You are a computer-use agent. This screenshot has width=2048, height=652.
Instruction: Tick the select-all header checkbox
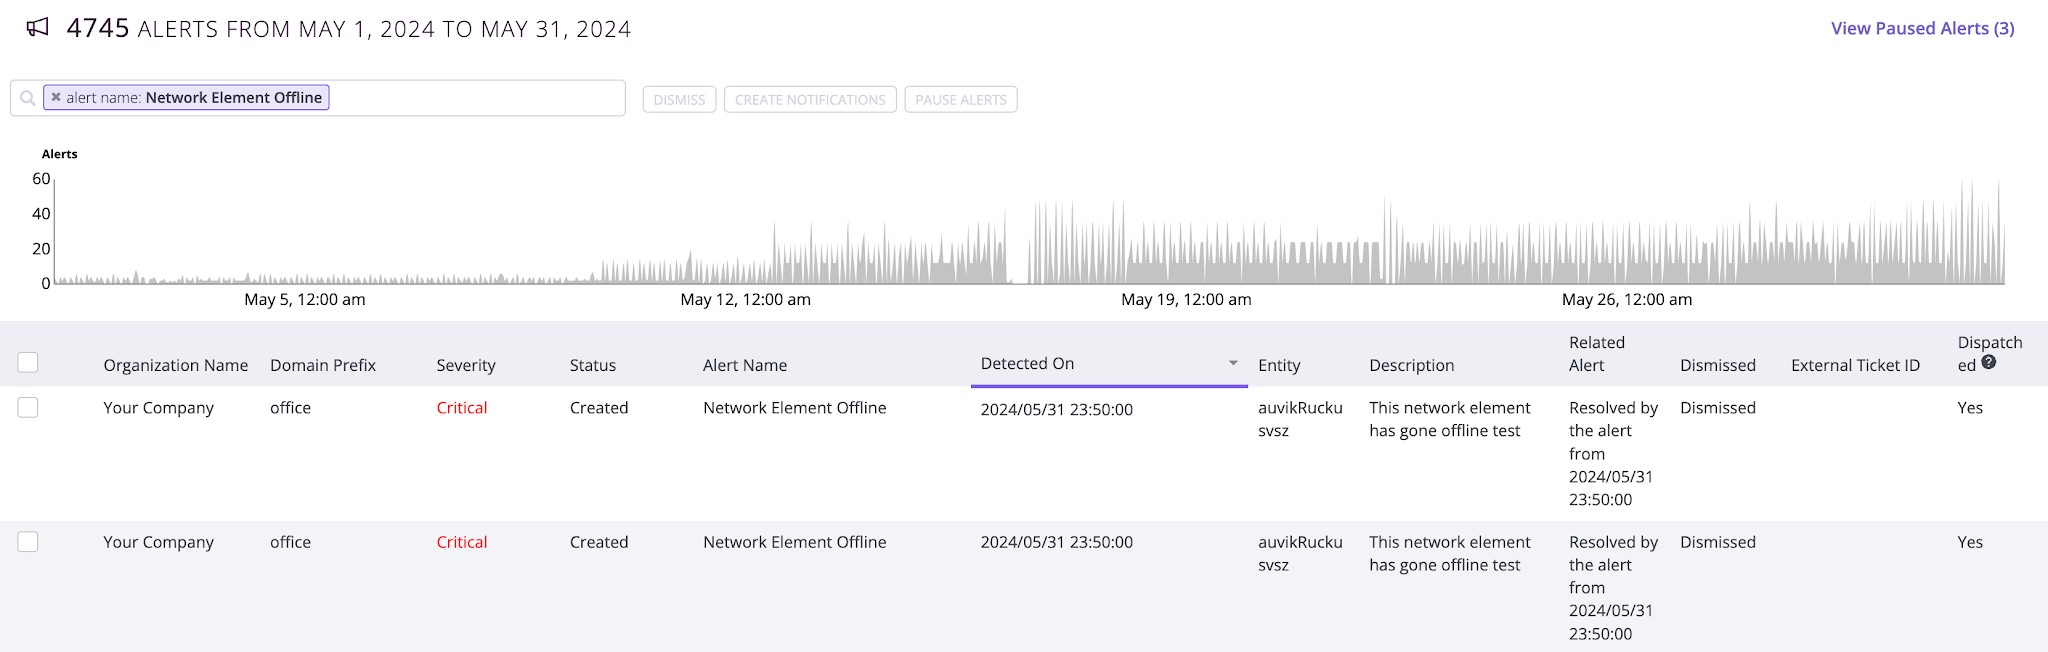28,362
